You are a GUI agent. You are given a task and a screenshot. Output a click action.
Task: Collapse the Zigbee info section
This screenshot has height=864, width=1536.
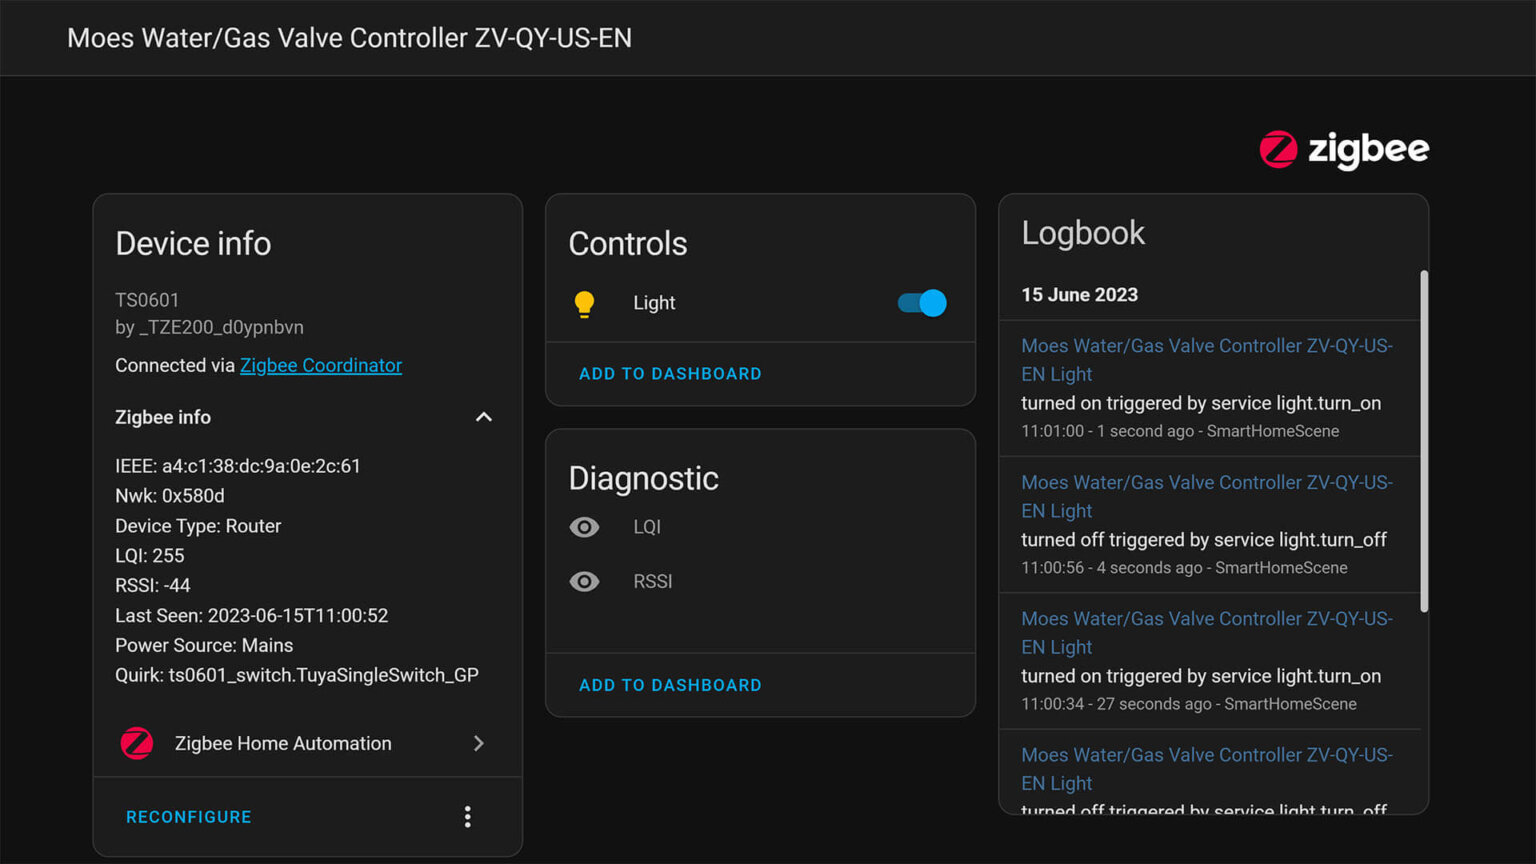click(x=483, y=417)
